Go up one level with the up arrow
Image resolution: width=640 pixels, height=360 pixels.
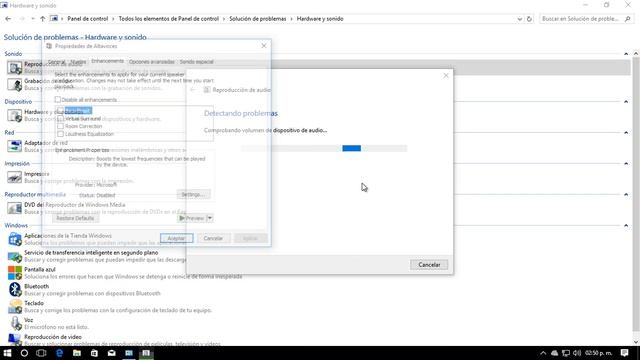click(x=42, y=19)
